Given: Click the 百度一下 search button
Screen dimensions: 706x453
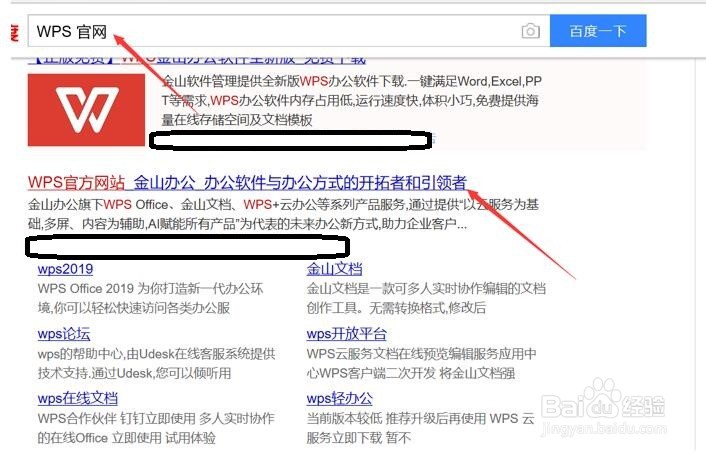Looking at the screenshot, I should coord(598,31).
